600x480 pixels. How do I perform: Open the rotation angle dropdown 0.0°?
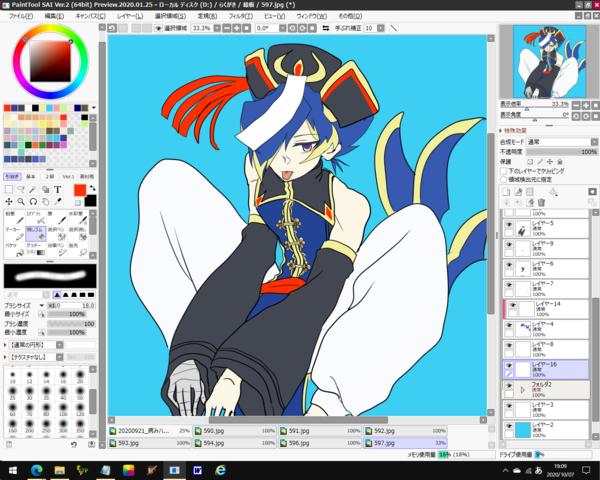coord(282,28)
